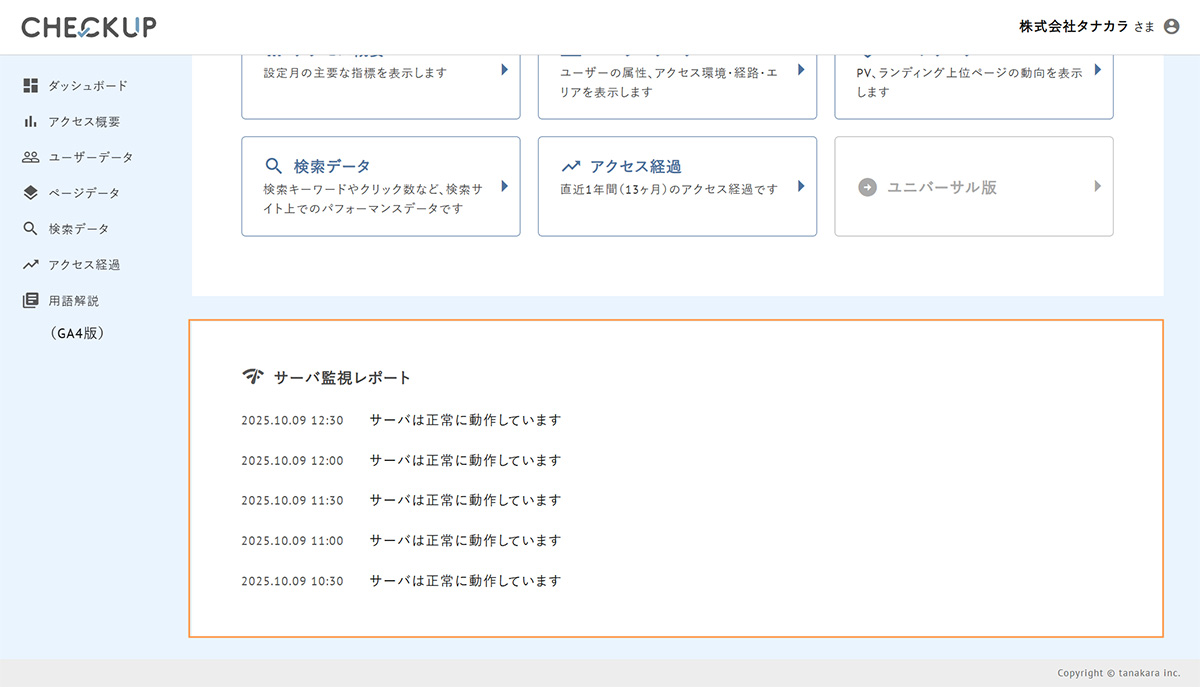Click the book icon for 用語解説

pyautogui.click(x=30, y=300)
